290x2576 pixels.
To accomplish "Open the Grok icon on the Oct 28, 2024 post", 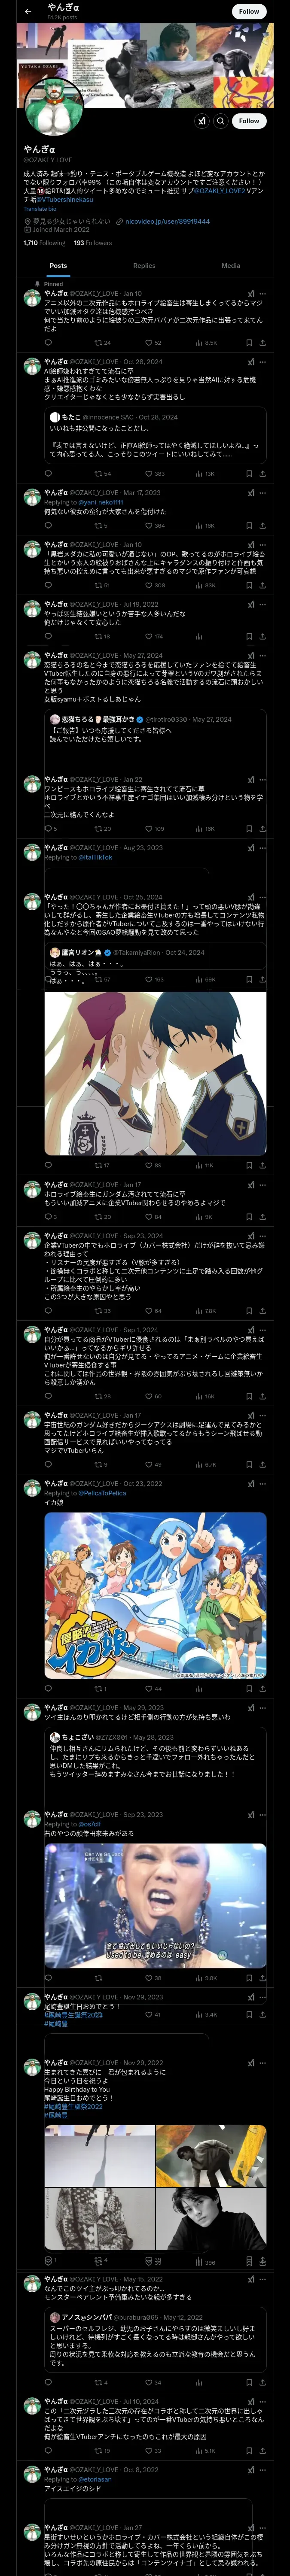I will pos(251,362).
